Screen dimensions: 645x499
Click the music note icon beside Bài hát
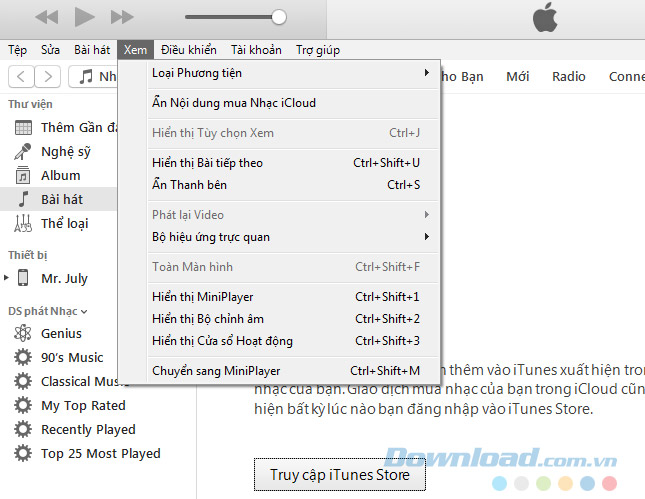tap(23, 199)
